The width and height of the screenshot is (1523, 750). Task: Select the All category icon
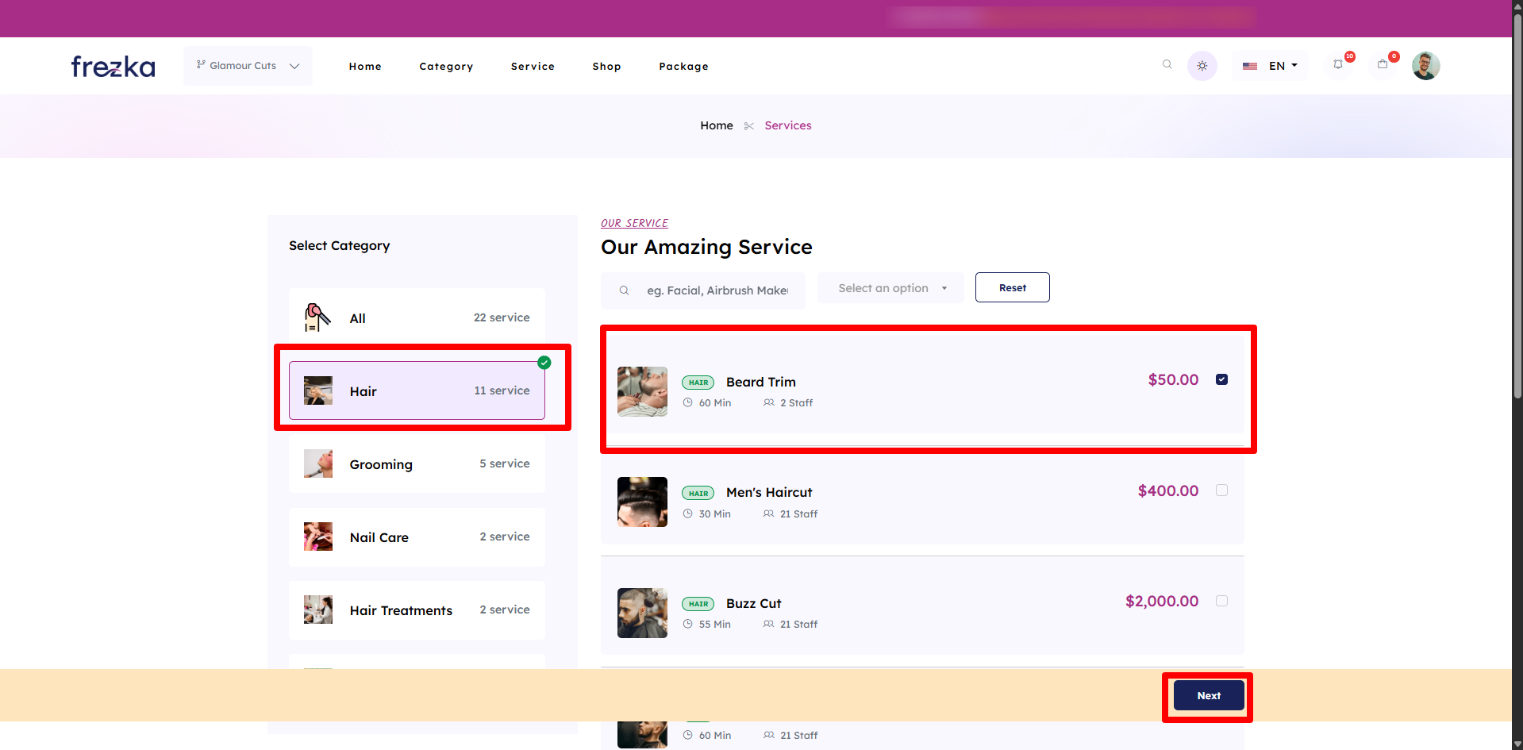click(x=318, y=318)
